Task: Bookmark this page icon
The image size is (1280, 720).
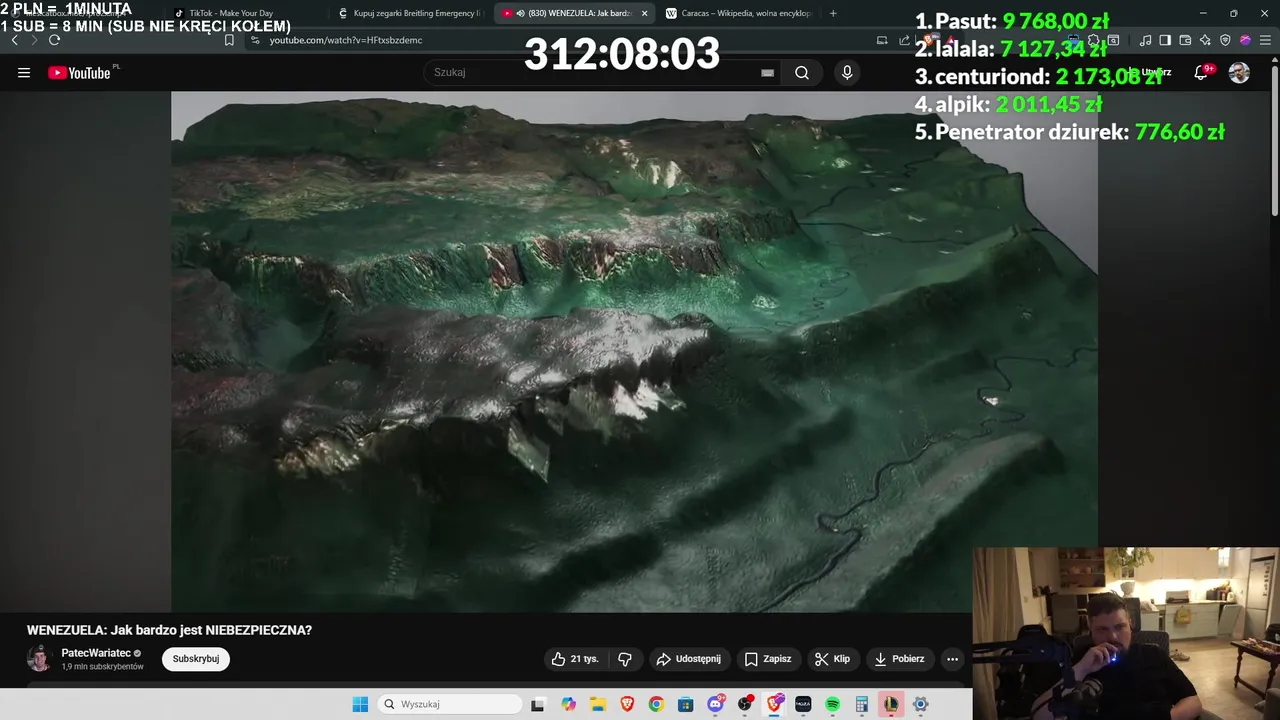Action: click(229, 40)
